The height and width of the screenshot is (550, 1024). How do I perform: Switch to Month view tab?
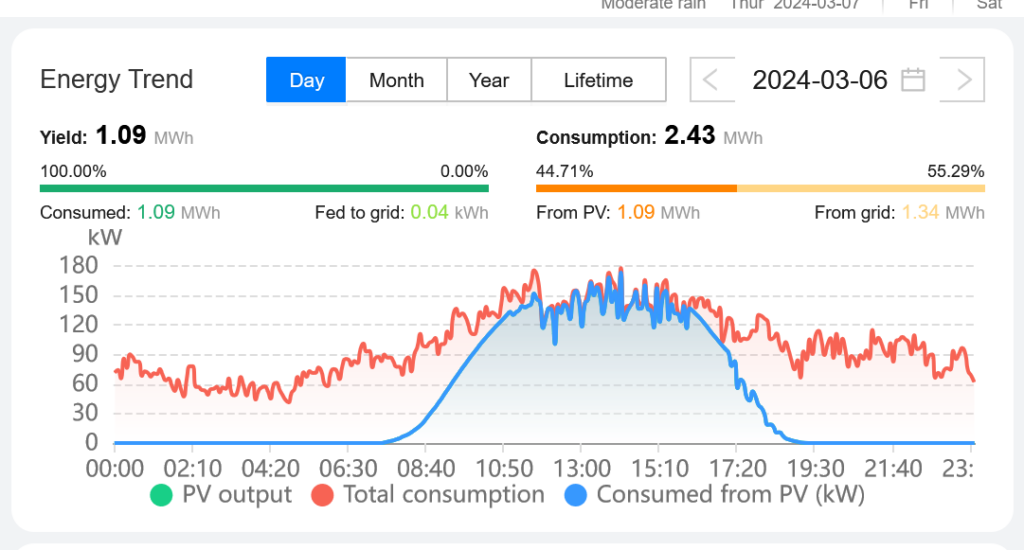[396, 80]
